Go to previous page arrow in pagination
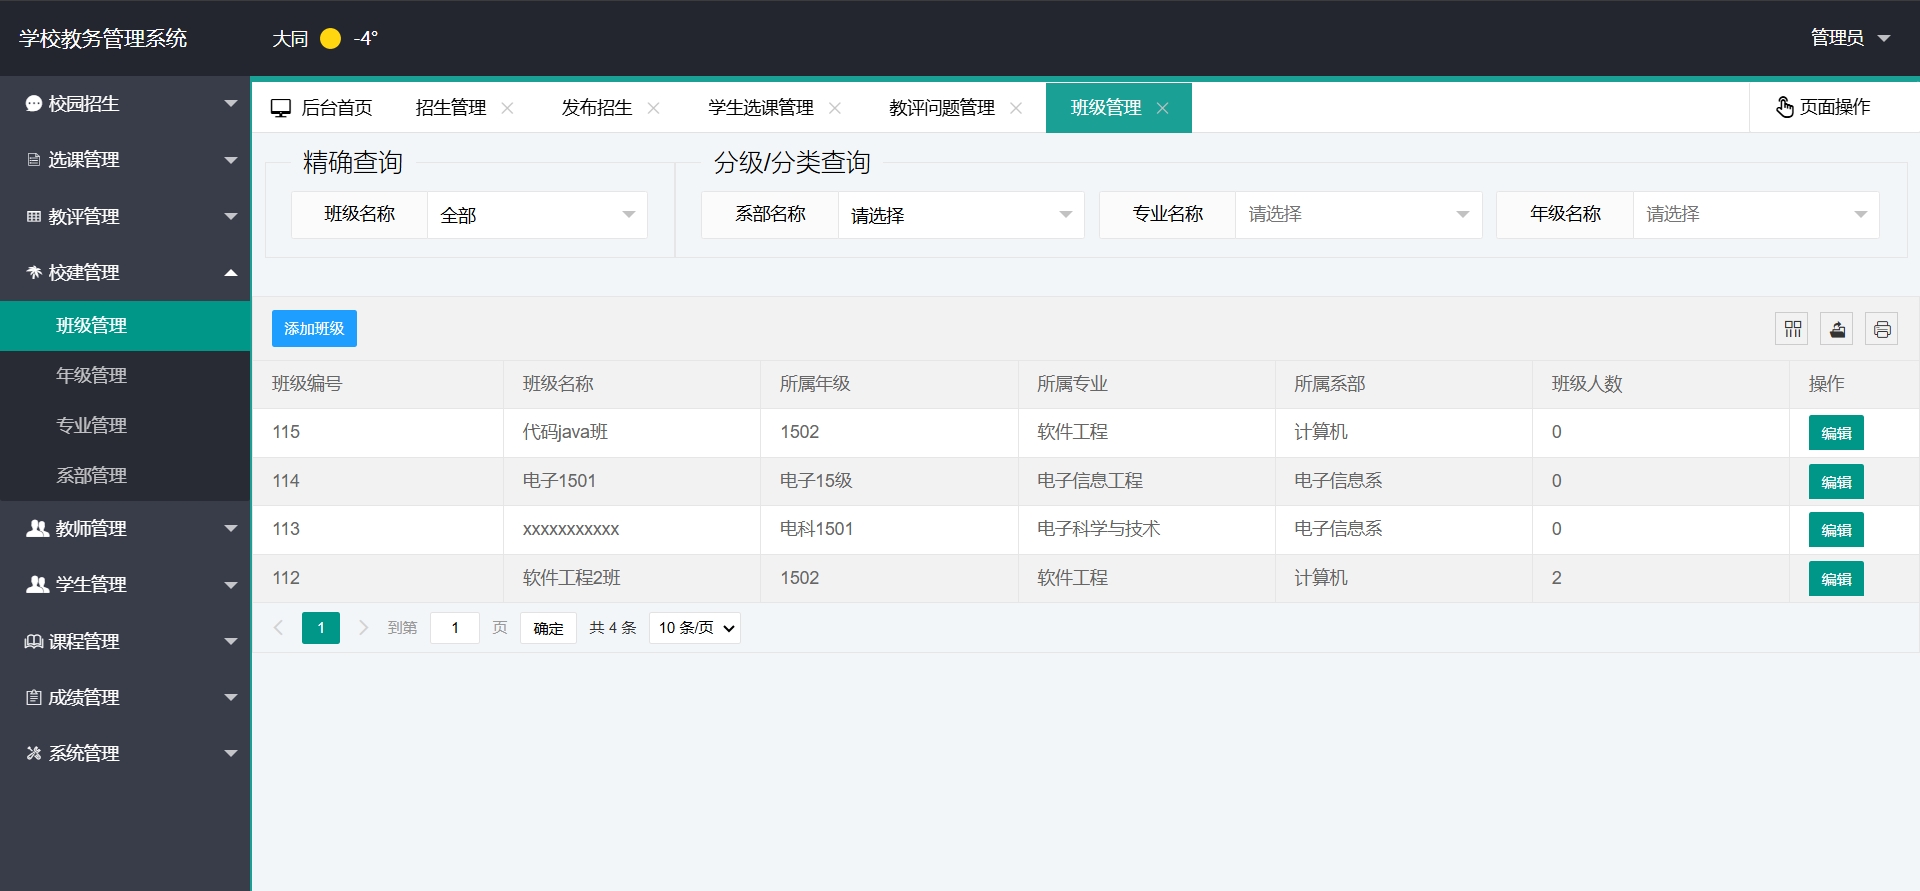1920x891 pixels. [279, 628]
